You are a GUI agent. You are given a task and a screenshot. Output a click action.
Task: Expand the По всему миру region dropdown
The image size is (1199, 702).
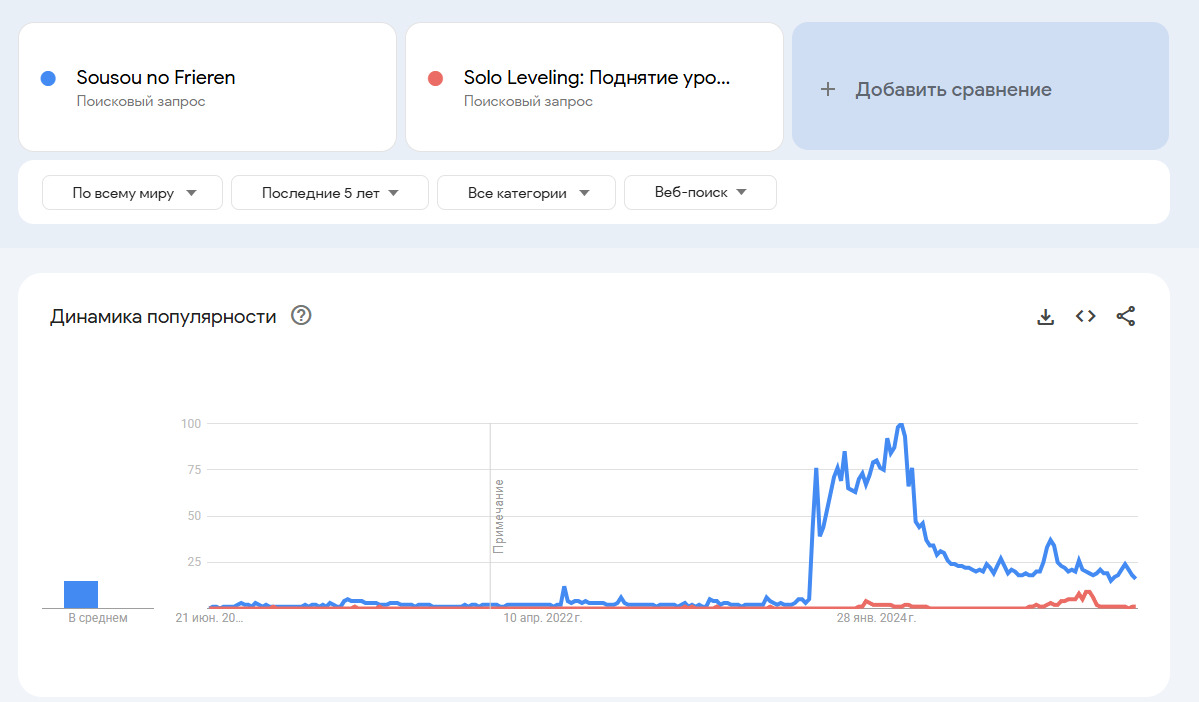(132, 193)
